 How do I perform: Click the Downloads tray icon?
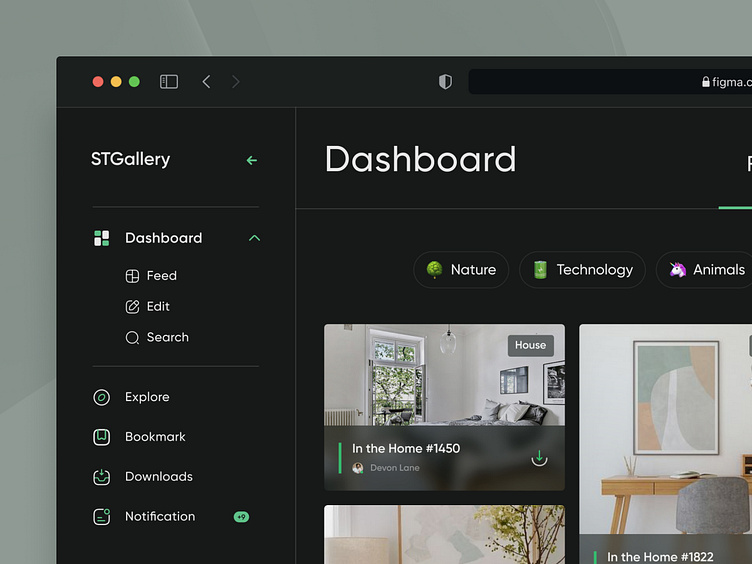pos(101,477)
